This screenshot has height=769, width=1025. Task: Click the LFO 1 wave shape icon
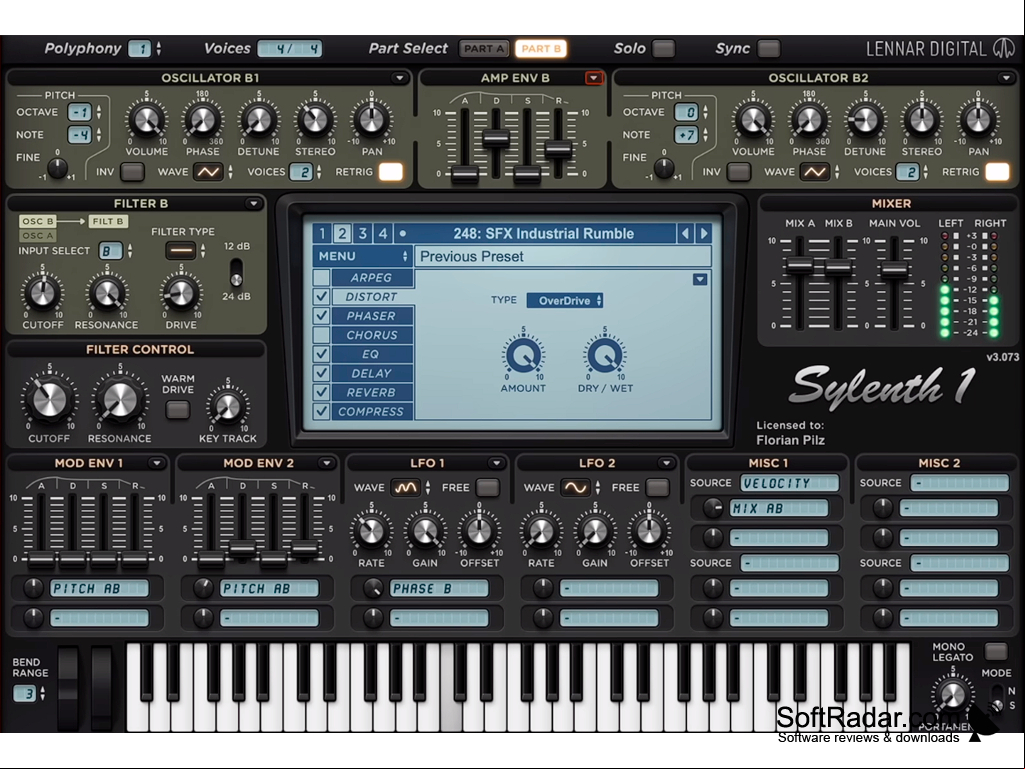pos(405,487)
